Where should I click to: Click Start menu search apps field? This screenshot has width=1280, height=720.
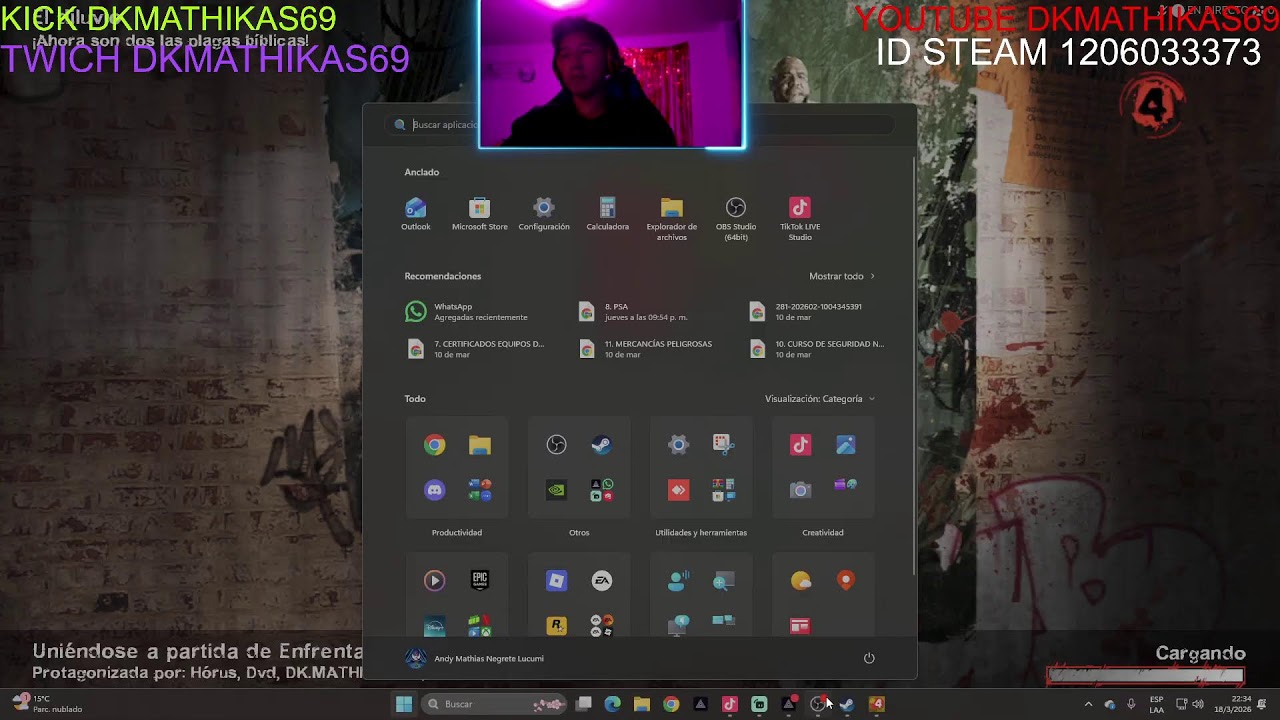pyautogui.click(x=640, y=125)
